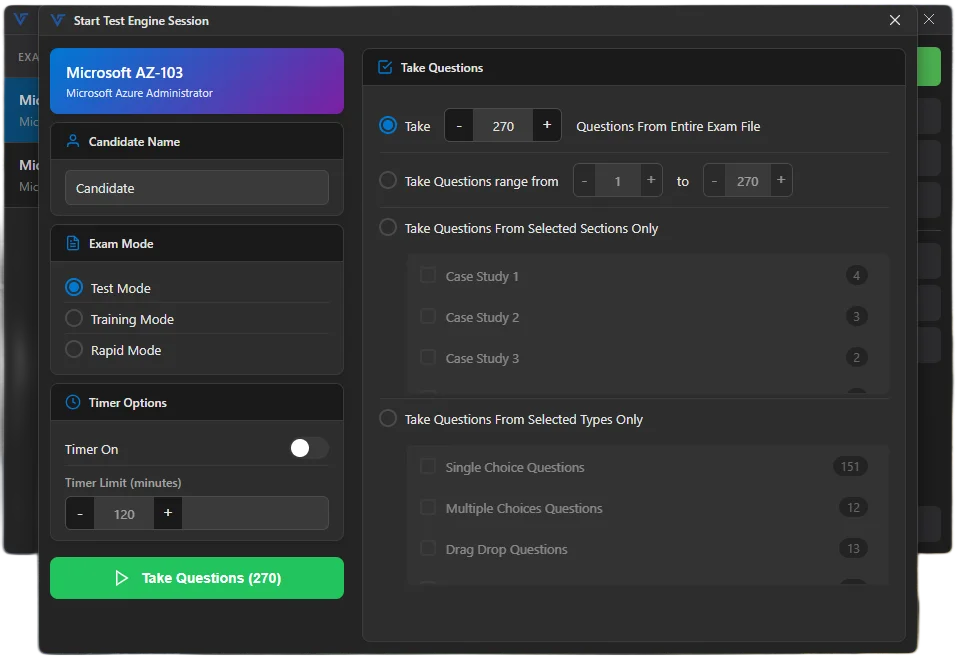Click the VCE Exam Simulator logo behind the dialog
Viewport: 958px width, 661px height.
pos(19,19)
